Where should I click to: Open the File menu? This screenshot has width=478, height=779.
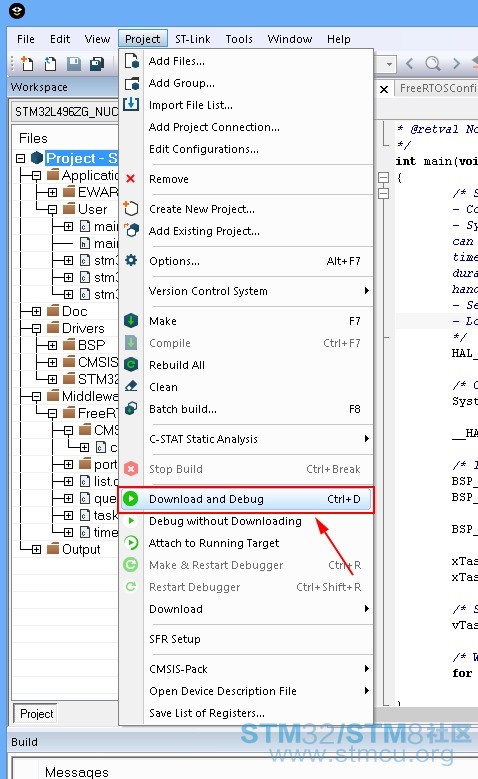point(26,39)
